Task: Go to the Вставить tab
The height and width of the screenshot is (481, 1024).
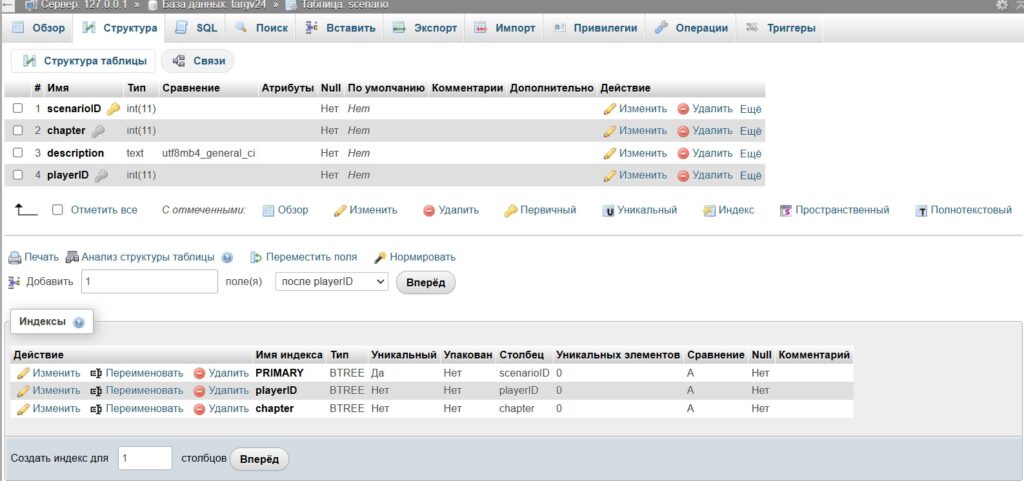Action: pyautogui.click(x=341, y=28)
